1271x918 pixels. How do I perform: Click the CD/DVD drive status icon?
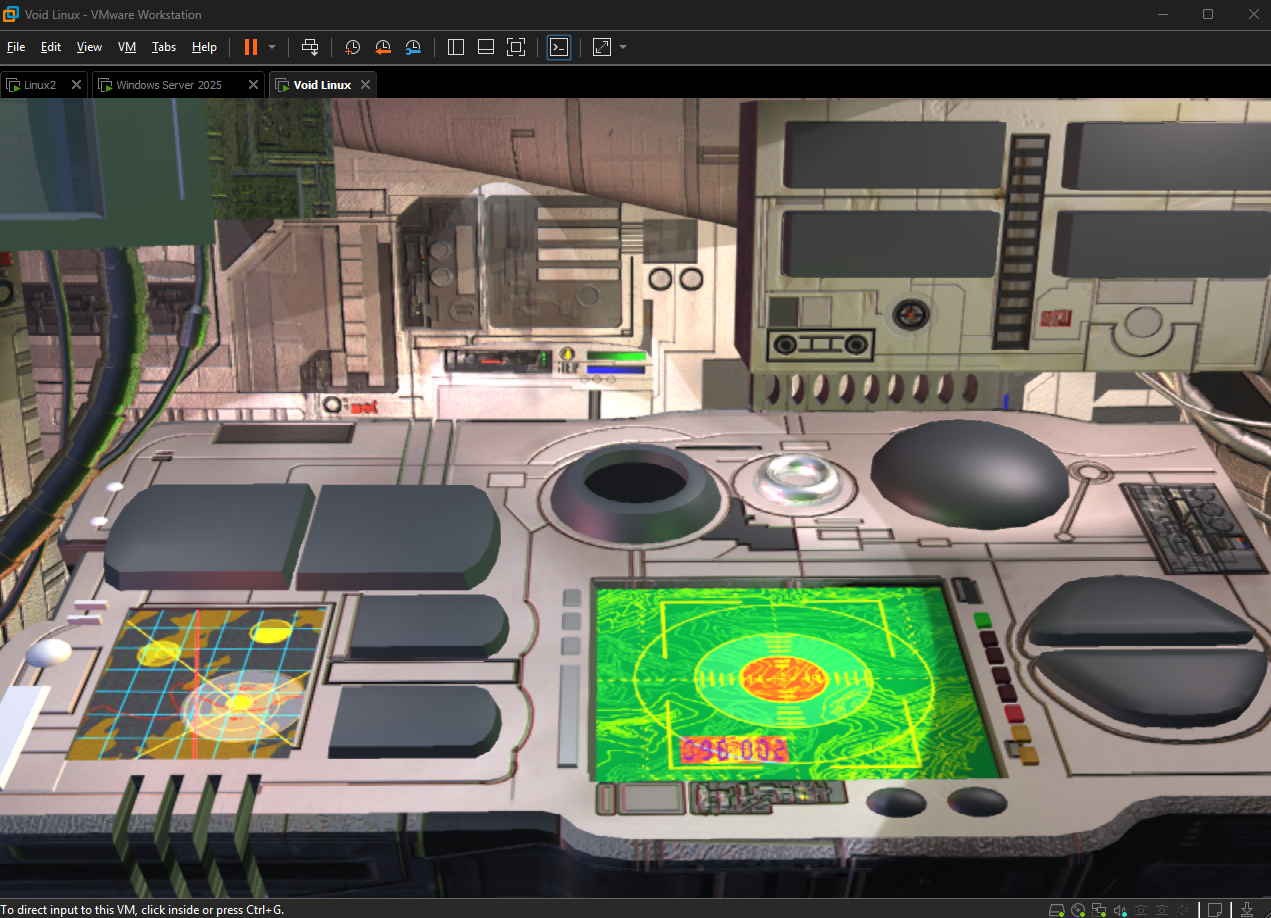(1078, 910)
